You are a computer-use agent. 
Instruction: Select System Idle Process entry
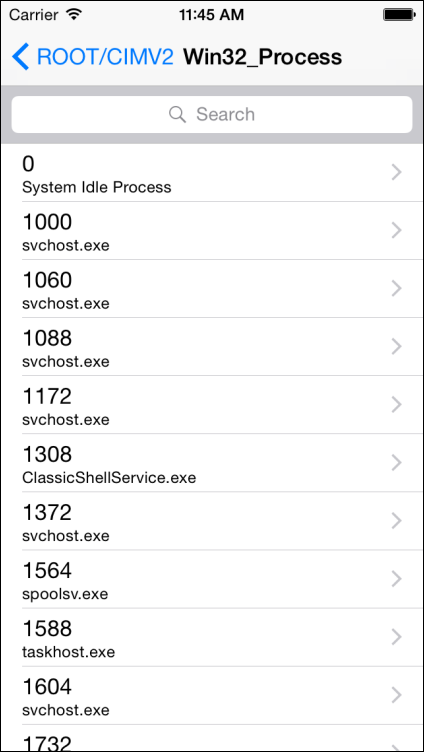[212, 173]
